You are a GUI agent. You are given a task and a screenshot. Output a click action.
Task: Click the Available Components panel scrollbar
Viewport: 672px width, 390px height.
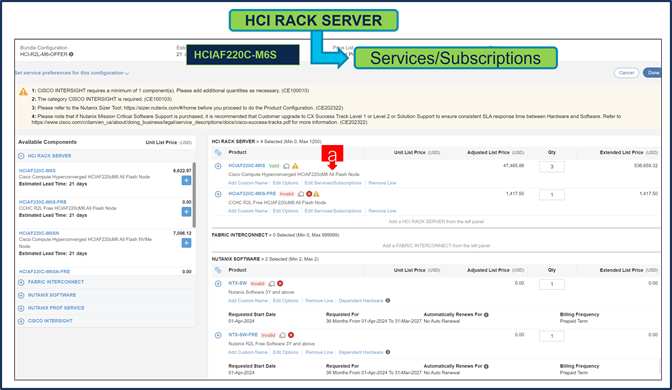click(194, 195)
